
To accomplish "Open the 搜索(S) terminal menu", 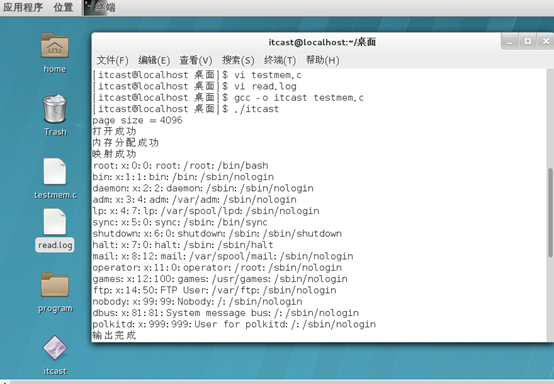I will tap(238, 60).
